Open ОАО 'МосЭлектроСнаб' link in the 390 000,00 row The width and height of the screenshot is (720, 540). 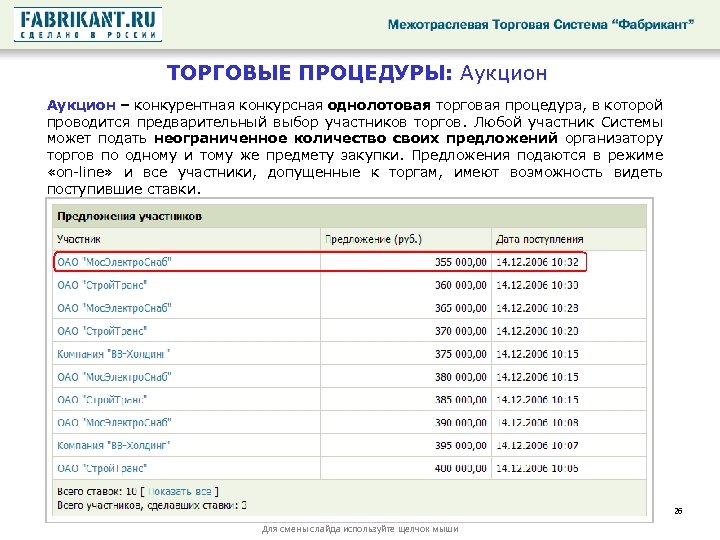[114, 422]
